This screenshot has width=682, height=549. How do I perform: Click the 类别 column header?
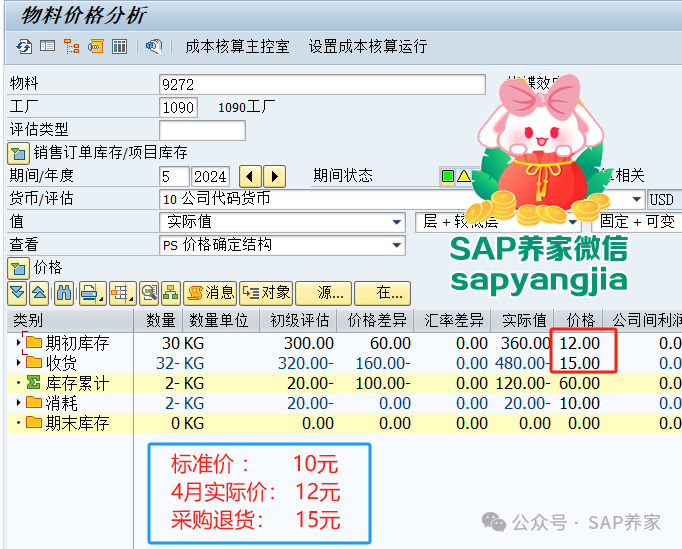[x=70, y=321]
